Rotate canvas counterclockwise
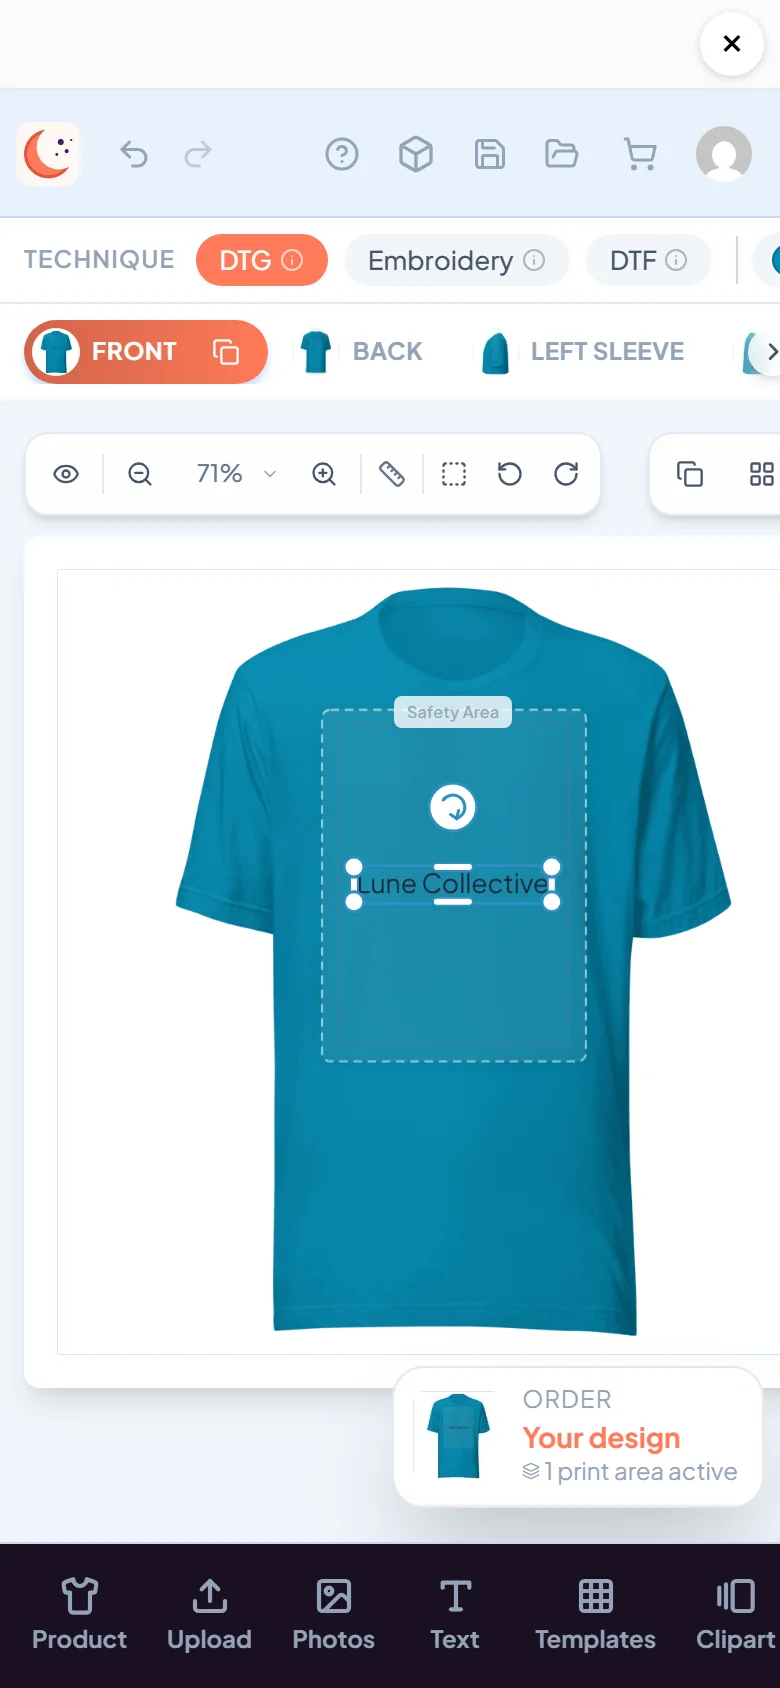The width and height of the screenshot is (780, 1688). click(510, 474)
